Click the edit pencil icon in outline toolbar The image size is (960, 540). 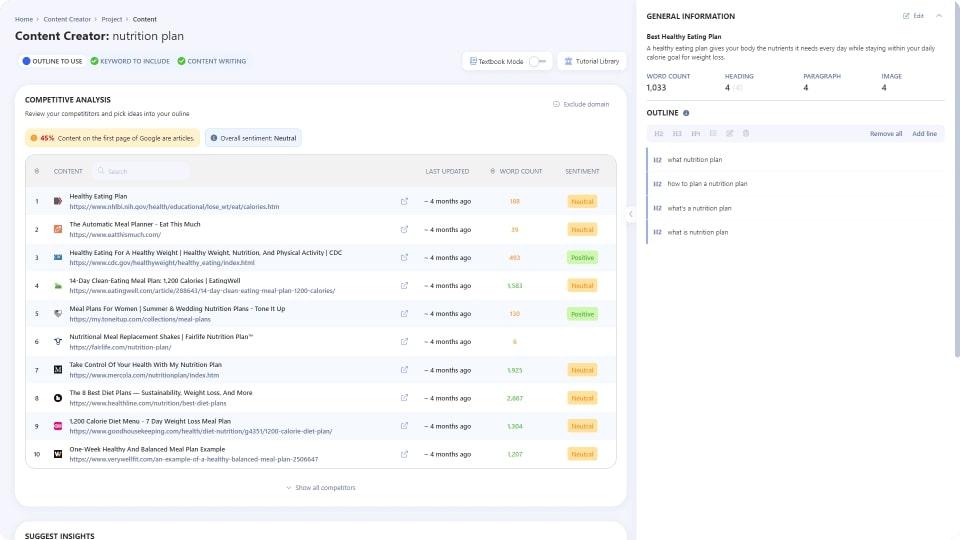(729, 133)
